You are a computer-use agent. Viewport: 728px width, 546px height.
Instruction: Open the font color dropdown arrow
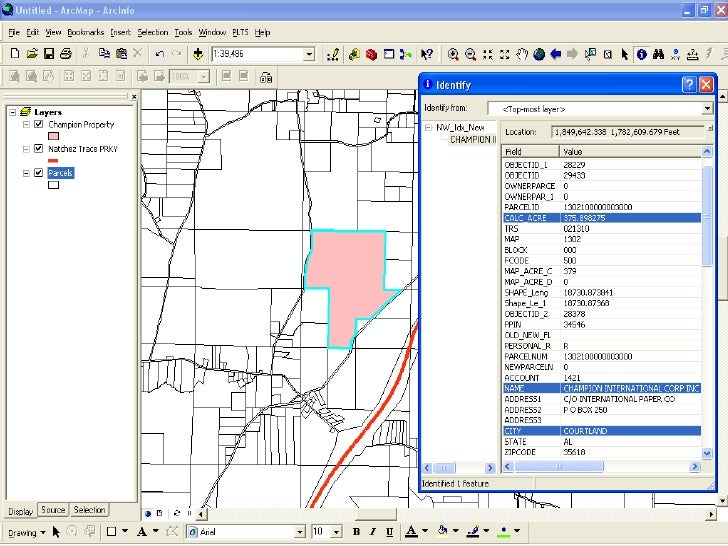tap(425, 531)
